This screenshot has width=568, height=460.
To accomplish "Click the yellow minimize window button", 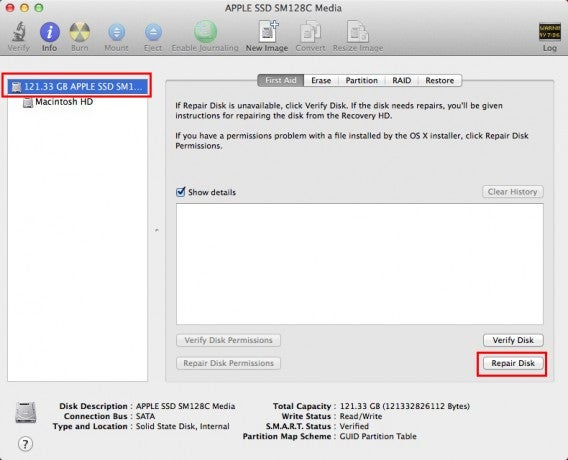I will tap(24, 8).
